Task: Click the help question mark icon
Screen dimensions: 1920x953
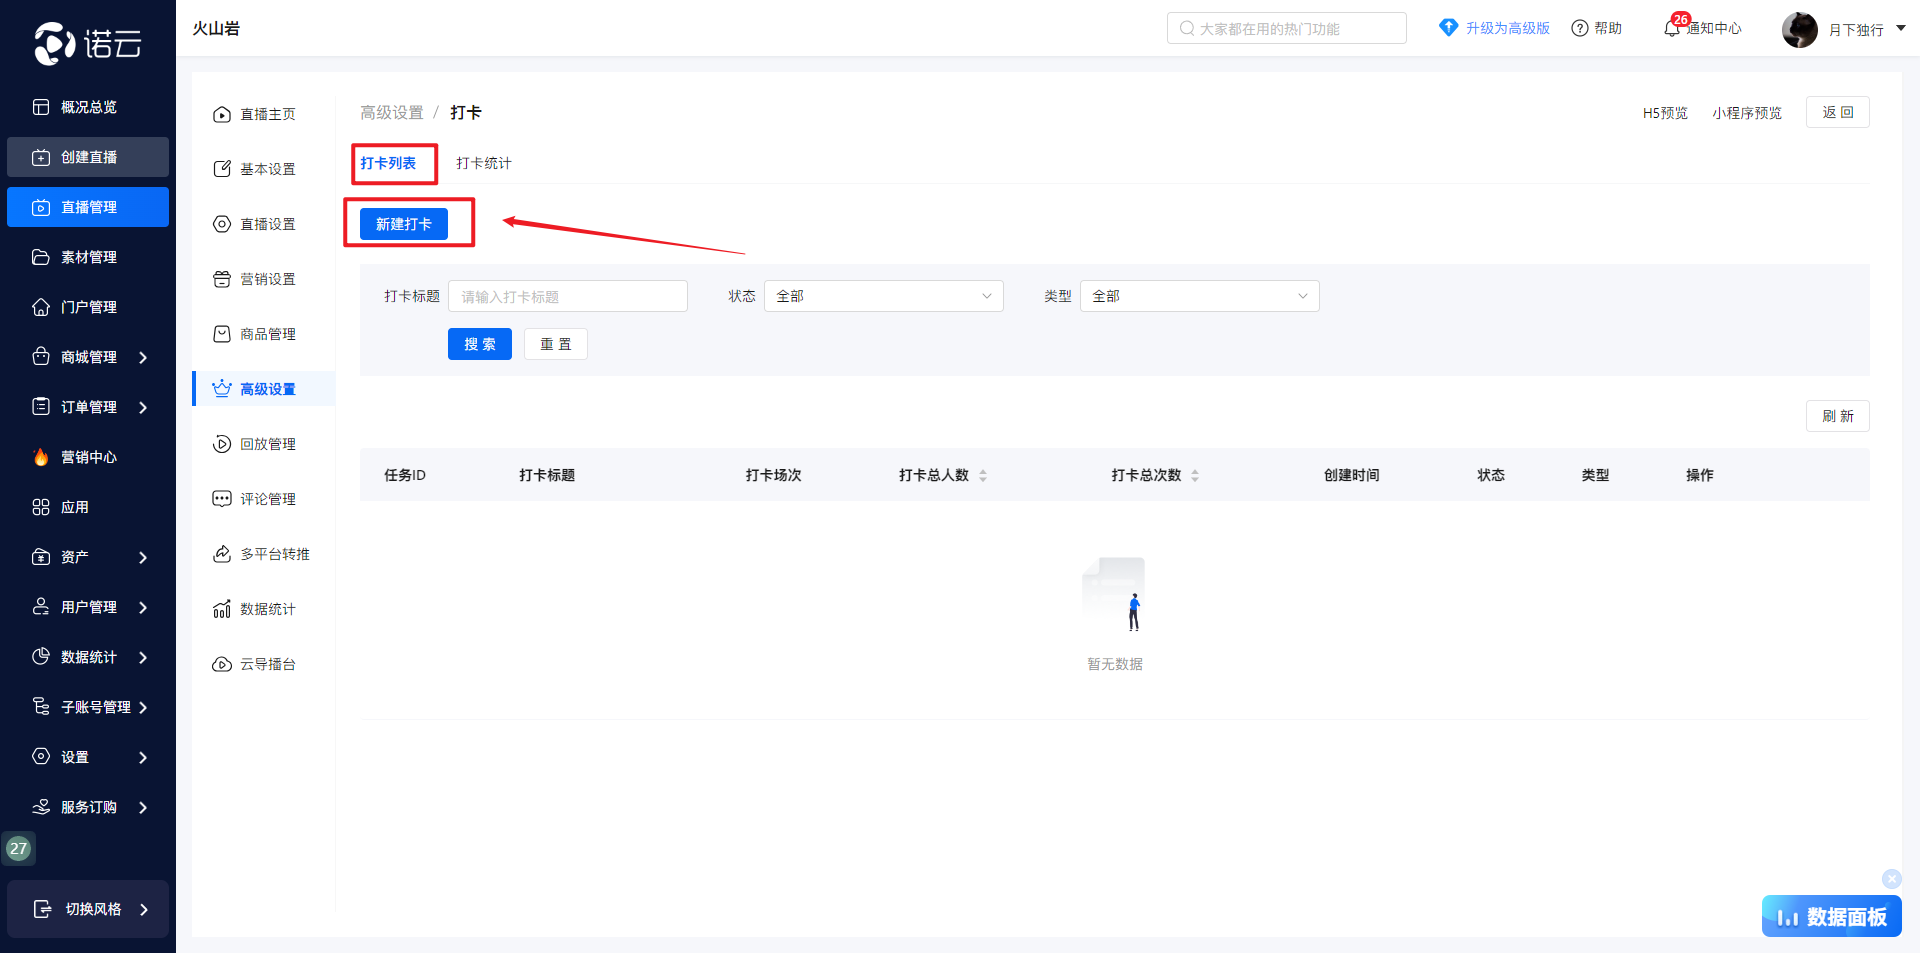Action: tap(1580, 28)
